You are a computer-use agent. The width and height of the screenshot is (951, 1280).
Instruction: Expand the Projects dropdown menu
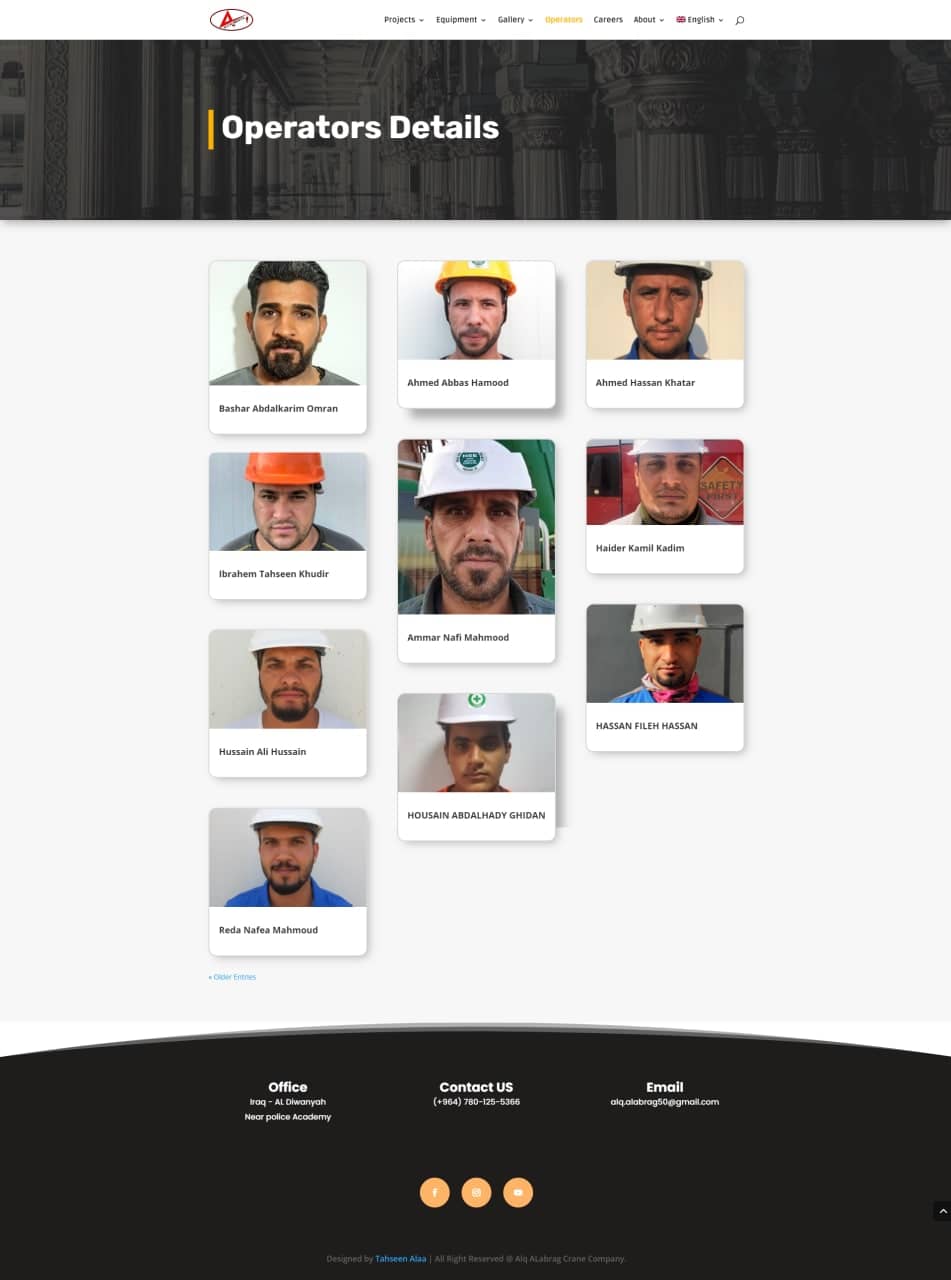404,20
